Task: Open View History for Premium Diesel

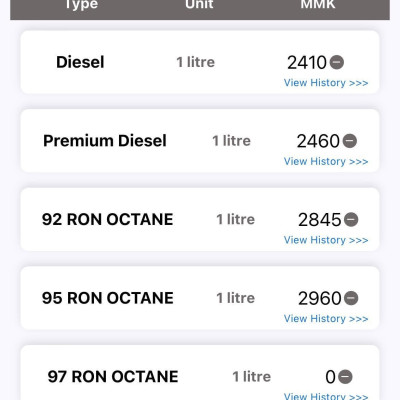Action: (x=326, y=161)
